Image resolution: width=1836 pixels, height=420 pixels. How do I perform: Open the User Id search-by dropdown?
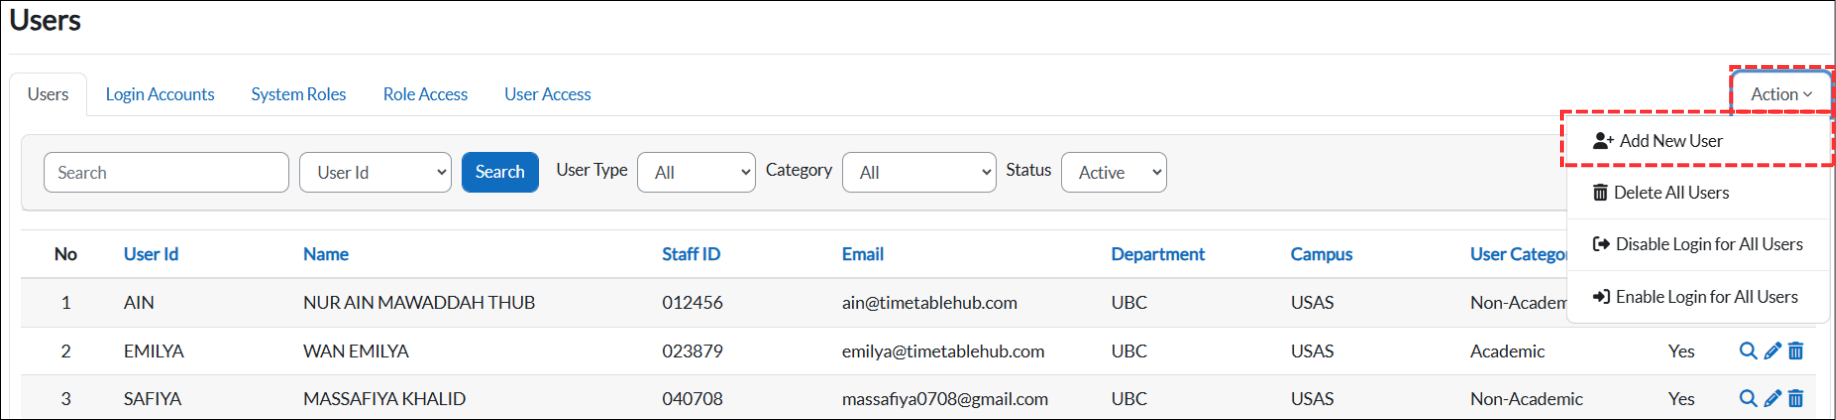375,172
